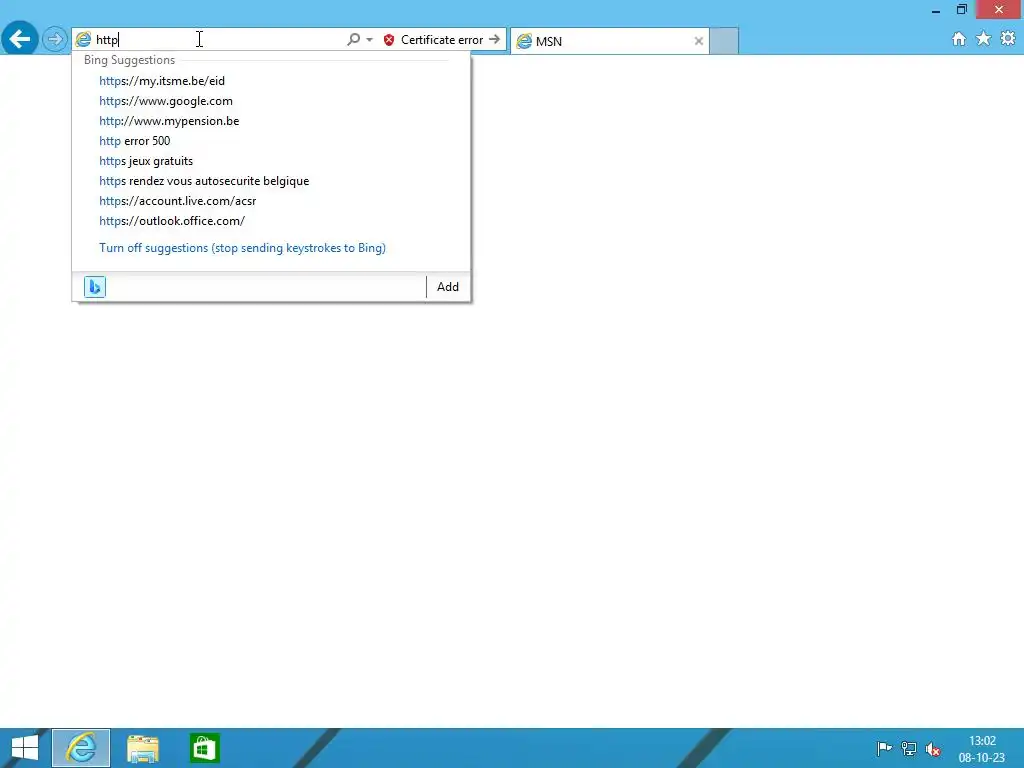Image resolution: width=1024 pixels, height=768 pixels.
Task: Open File Explorer from taskbar
Action: click(x=143, y=748)
